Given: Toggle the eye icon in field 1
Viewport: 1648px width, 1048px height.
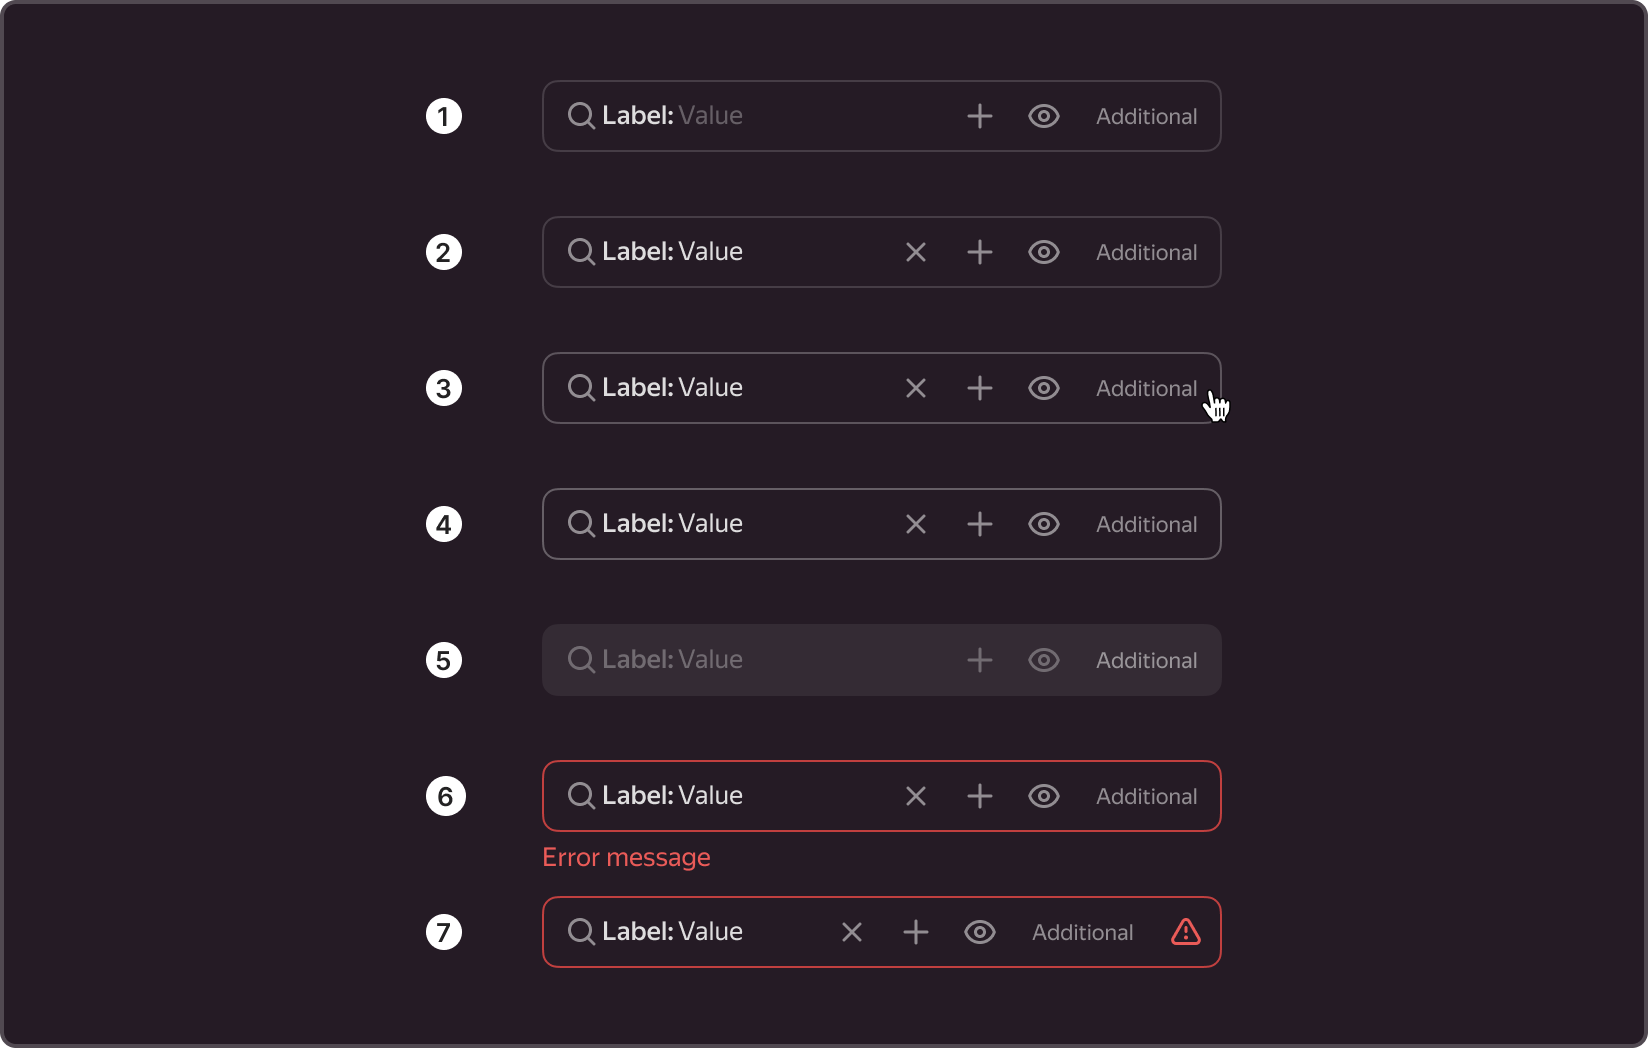Looking at the screenshot, I should pos(1044,116).
